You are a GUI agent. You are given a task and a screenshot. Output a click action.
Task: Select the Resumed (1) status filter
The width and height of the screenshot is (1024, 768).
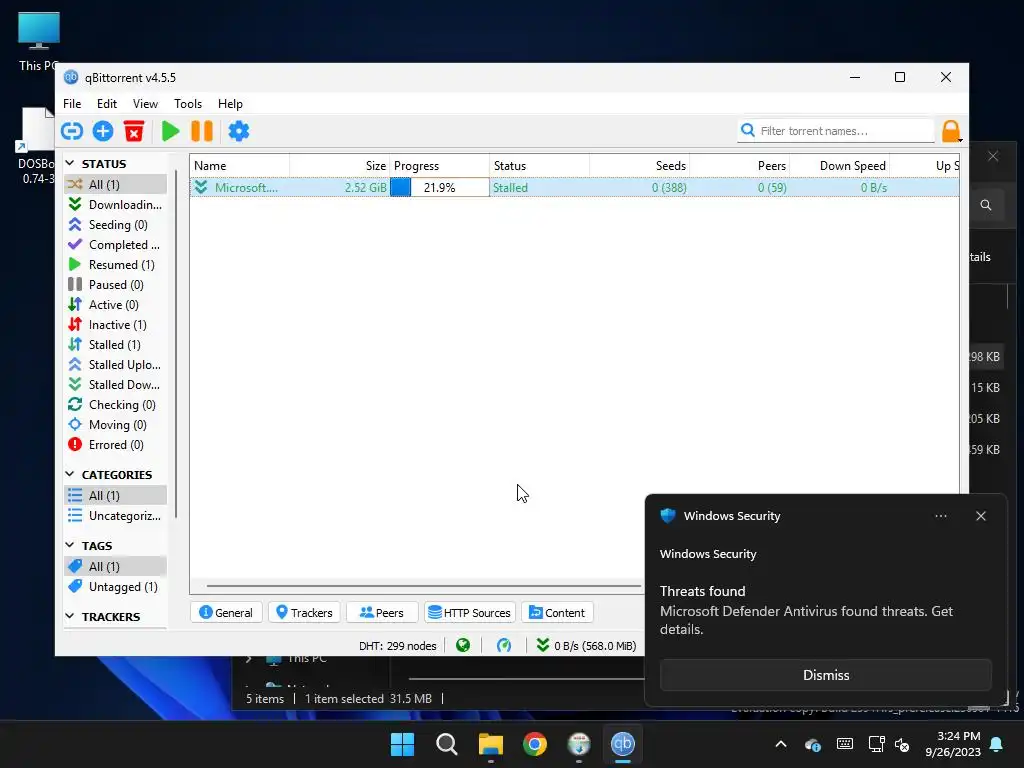(115, 264)
